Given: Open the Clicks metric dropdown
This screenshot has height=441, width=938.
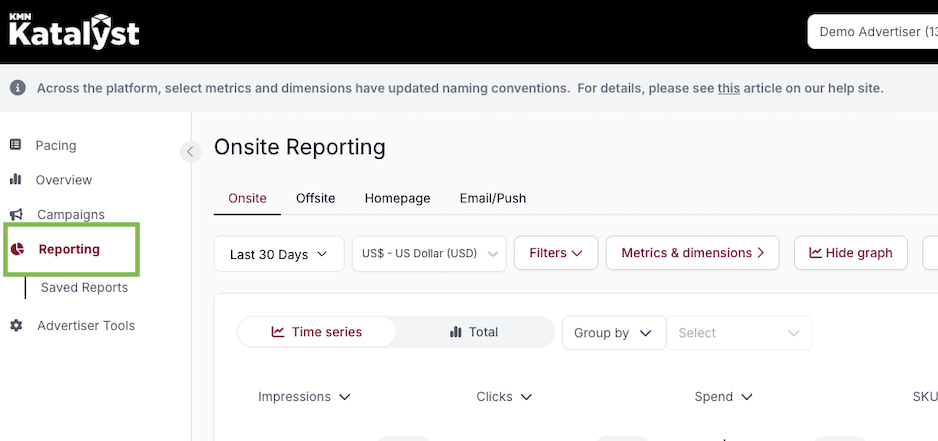Looking at the screenshot, I should (504, 397).
